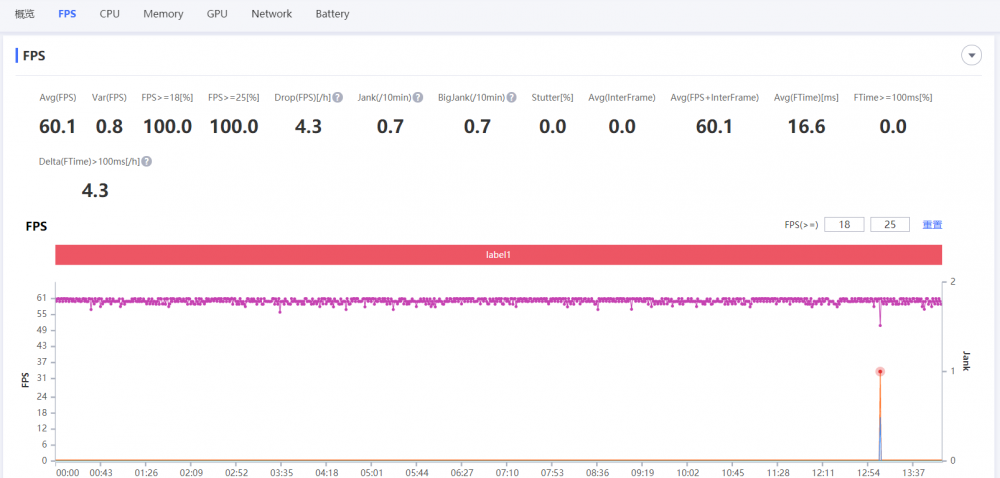Viewport: 1000px width, 478px height.
Task: Click the FPS dip point near 12:54
Action: click(x=880, y=326)
